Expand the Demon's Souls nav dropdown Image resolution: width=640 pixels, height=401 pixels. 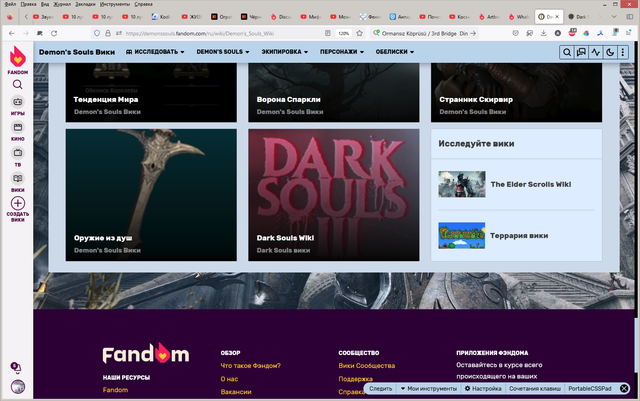pos(223,52)
